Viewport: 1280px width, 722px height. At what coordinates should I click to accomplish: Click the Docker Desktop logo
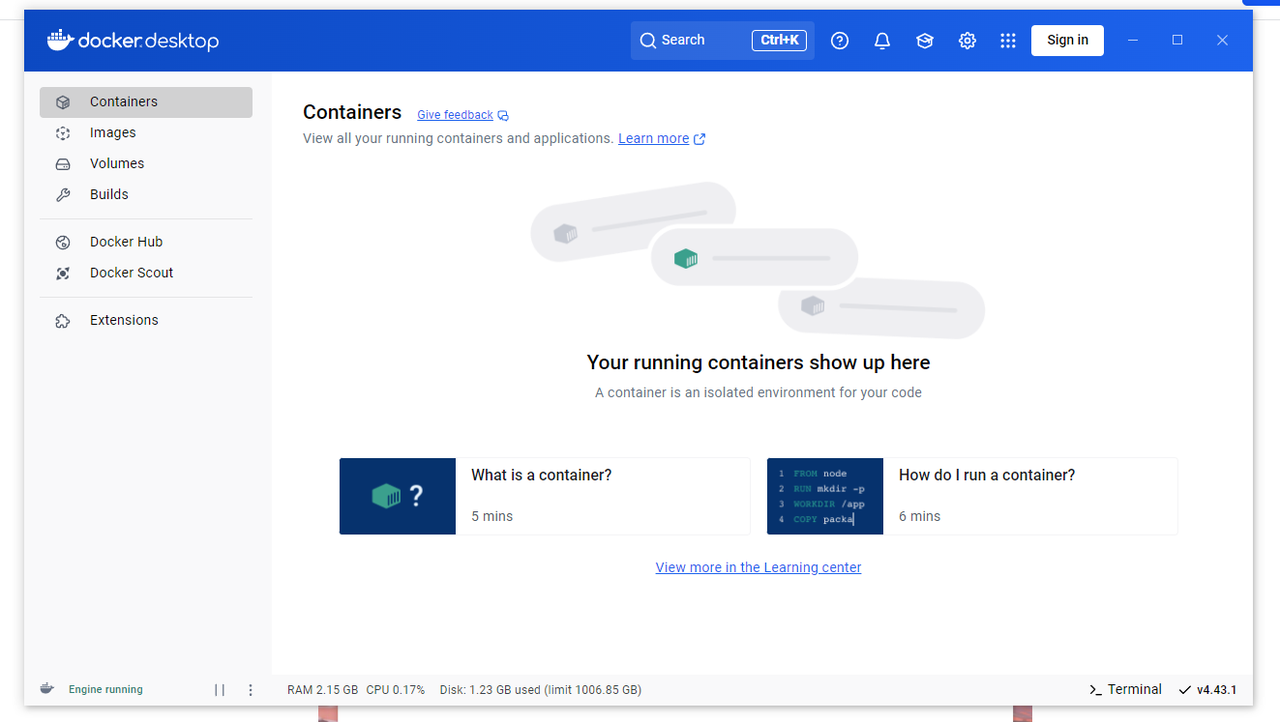point(133,41)
